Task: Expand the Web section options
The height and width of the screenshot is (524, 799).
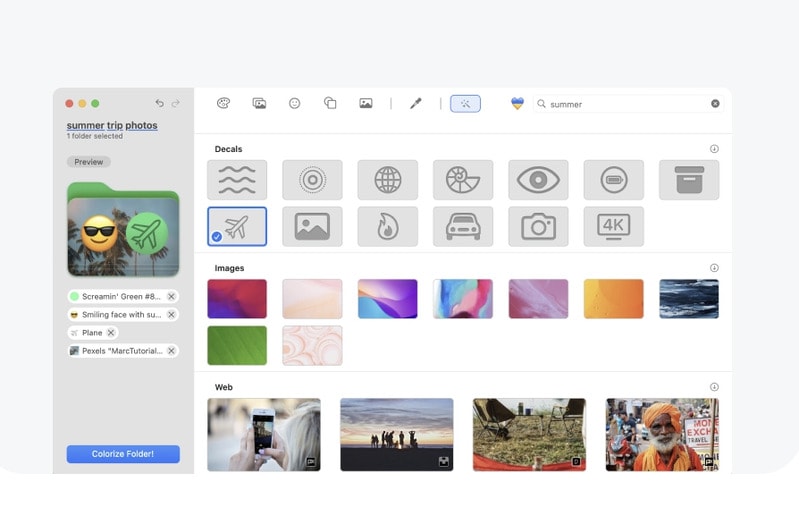Action: point(714,387)
